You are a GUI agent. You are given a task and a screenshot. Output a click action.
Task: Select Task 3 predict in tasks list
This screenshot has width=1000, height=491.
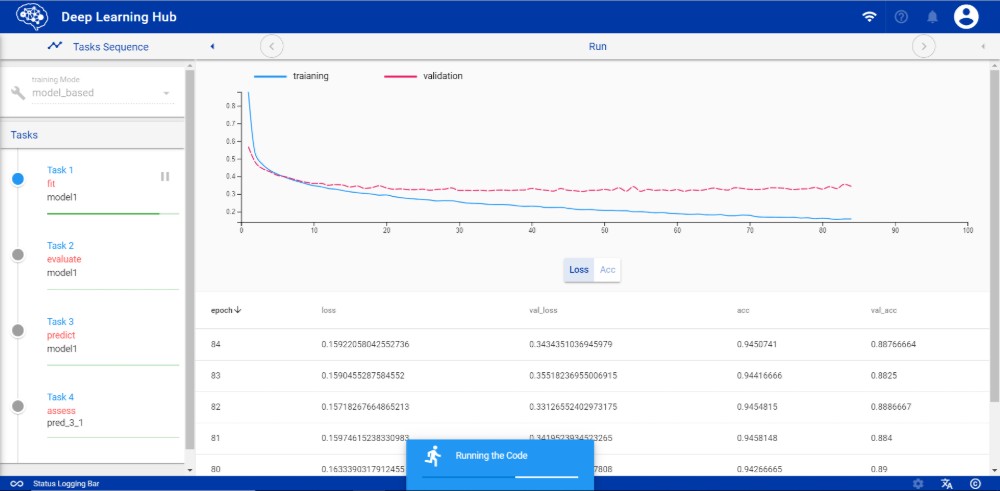(x=65, y=335)
